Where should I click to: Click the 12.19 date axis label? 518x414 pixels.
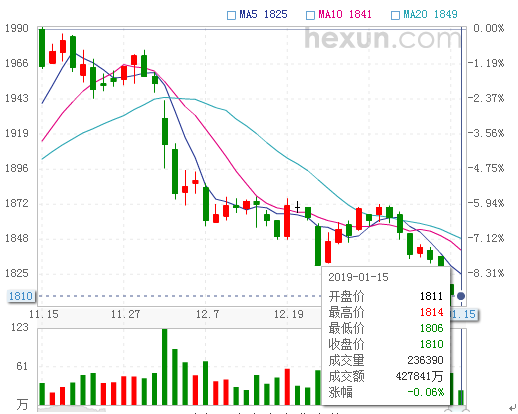pyautogui.click(x=289, y=314)
